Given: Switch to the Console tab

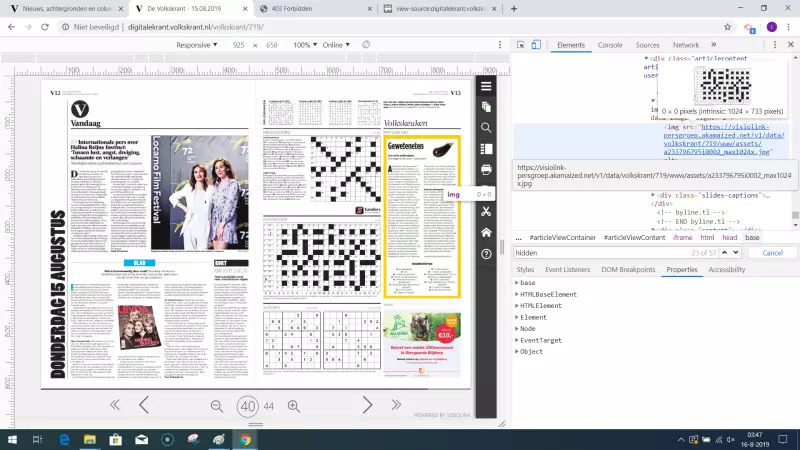Looking at the screenshot, I should coord(610,45).
